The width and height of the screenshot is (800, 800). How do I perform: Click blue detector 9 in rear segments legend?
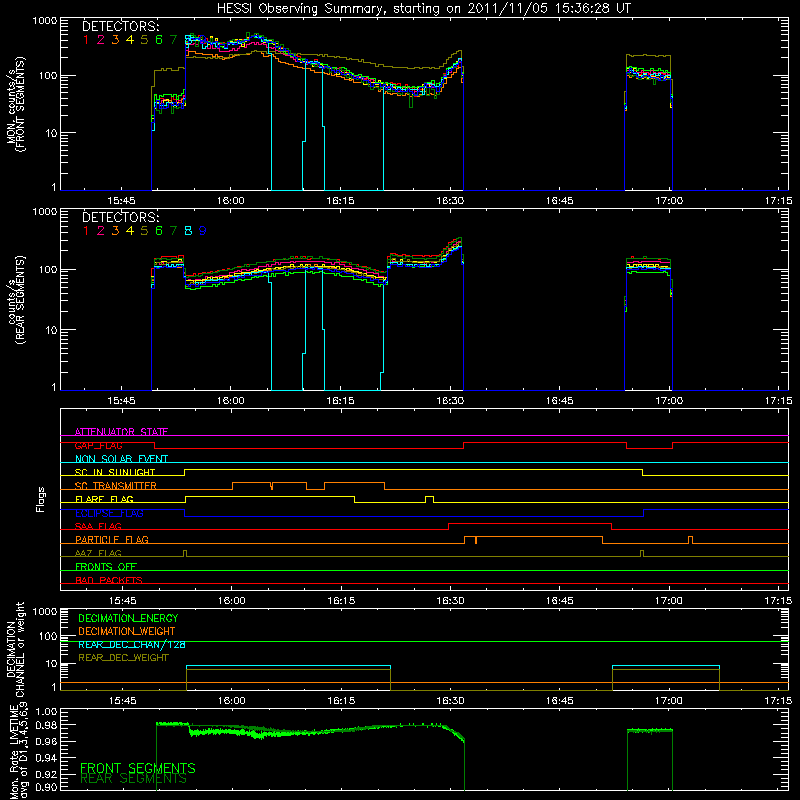point(203,231)
